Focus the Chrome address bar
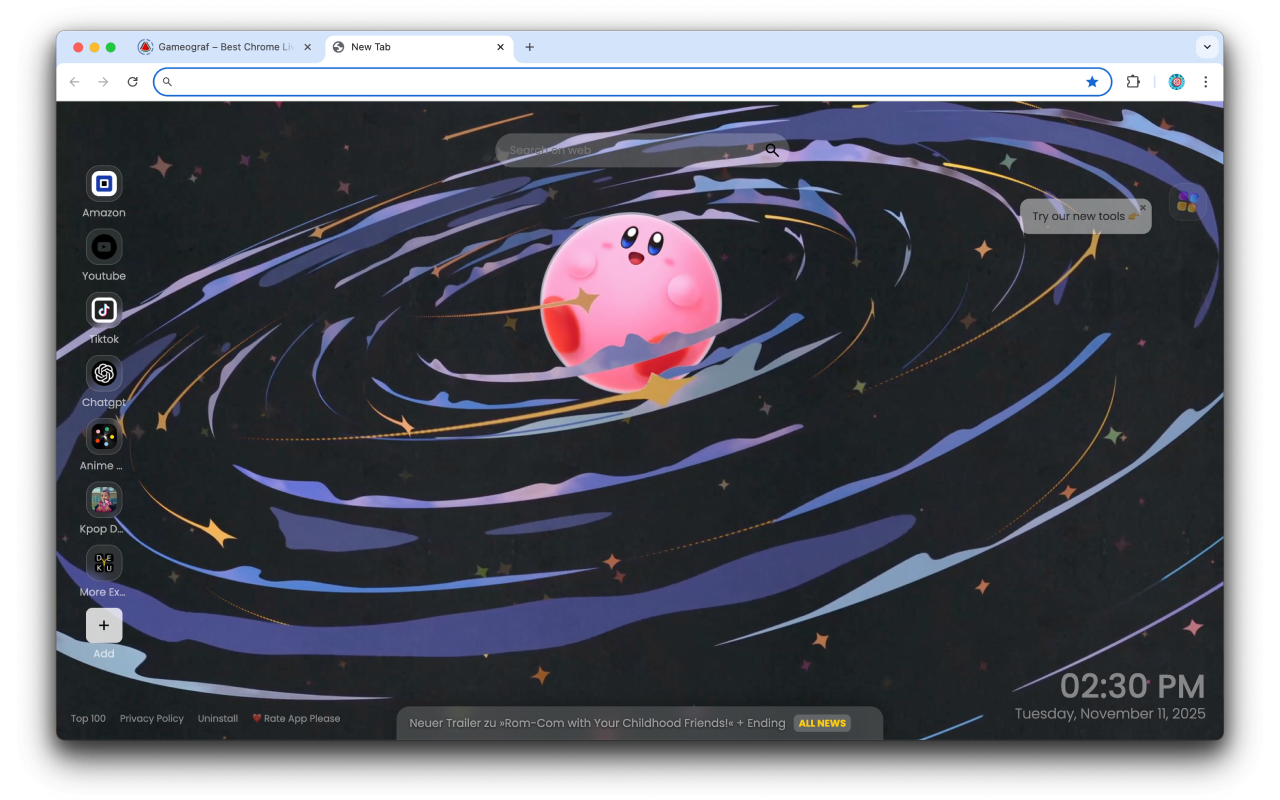1280x800 pixels. (632, 82)
